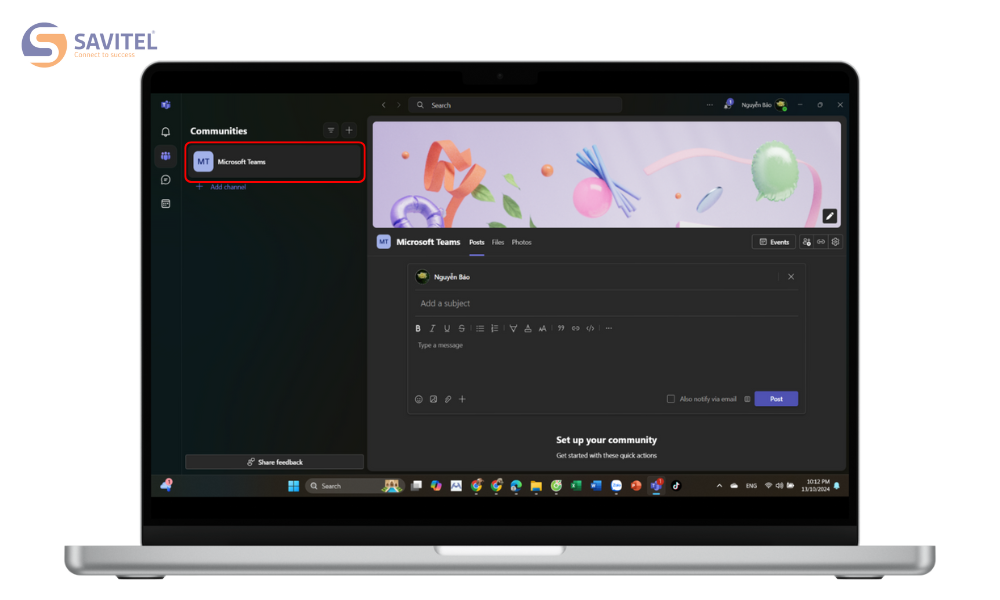Click the Add a subject field
1000x600 pixels.
(606, 304)
